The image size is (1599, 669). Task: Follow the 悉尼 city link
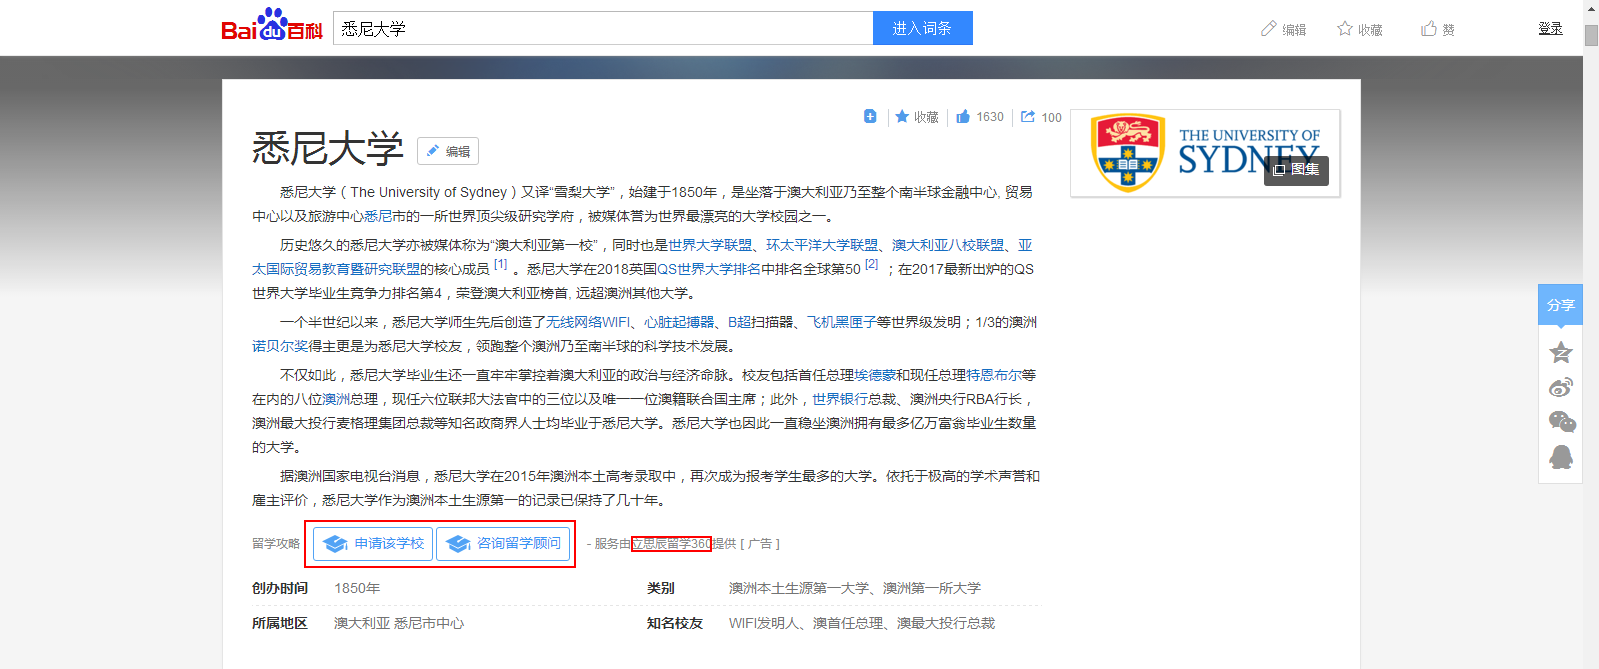point(378,216)
